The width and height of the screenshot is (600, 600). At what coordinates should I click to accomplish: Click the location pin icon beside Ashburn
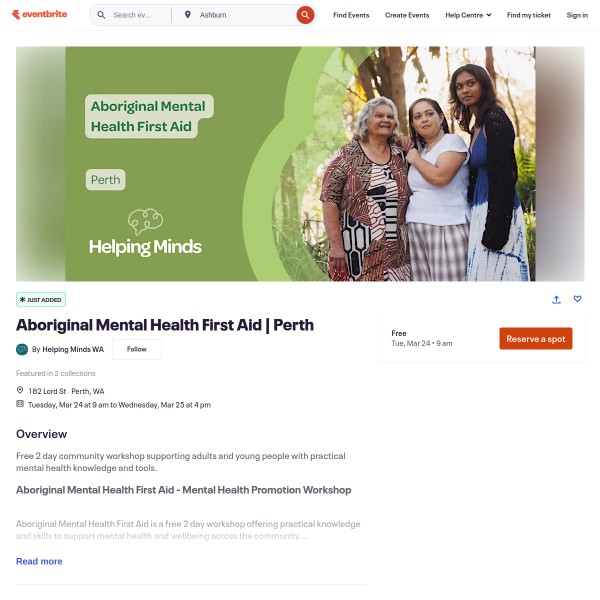188,15
